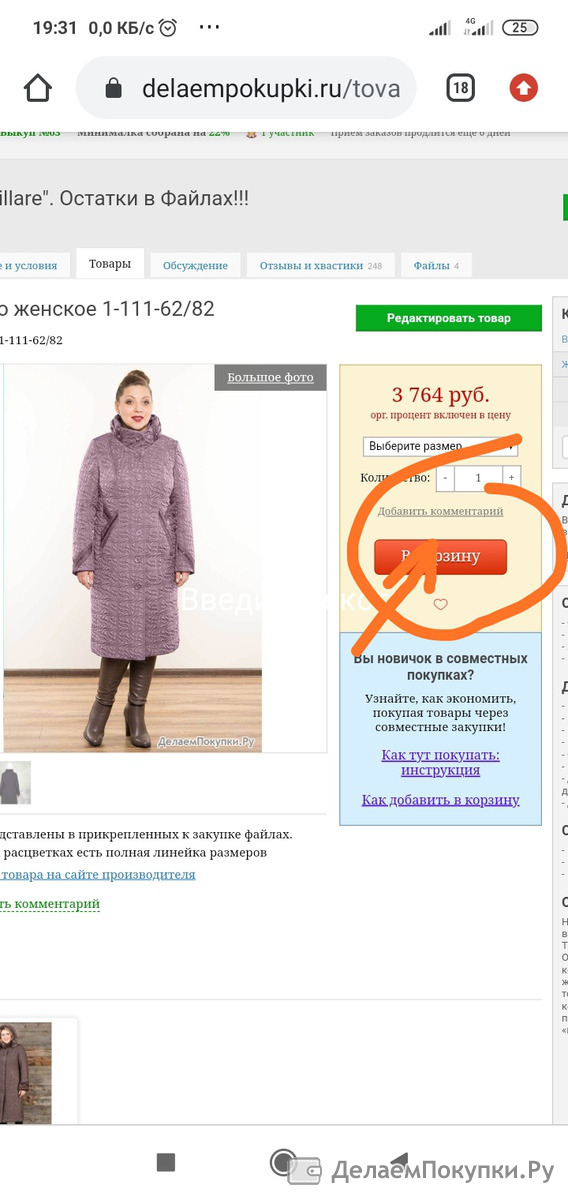Tap the browser home icon
568x1200 pixels.
coord(38,88)
